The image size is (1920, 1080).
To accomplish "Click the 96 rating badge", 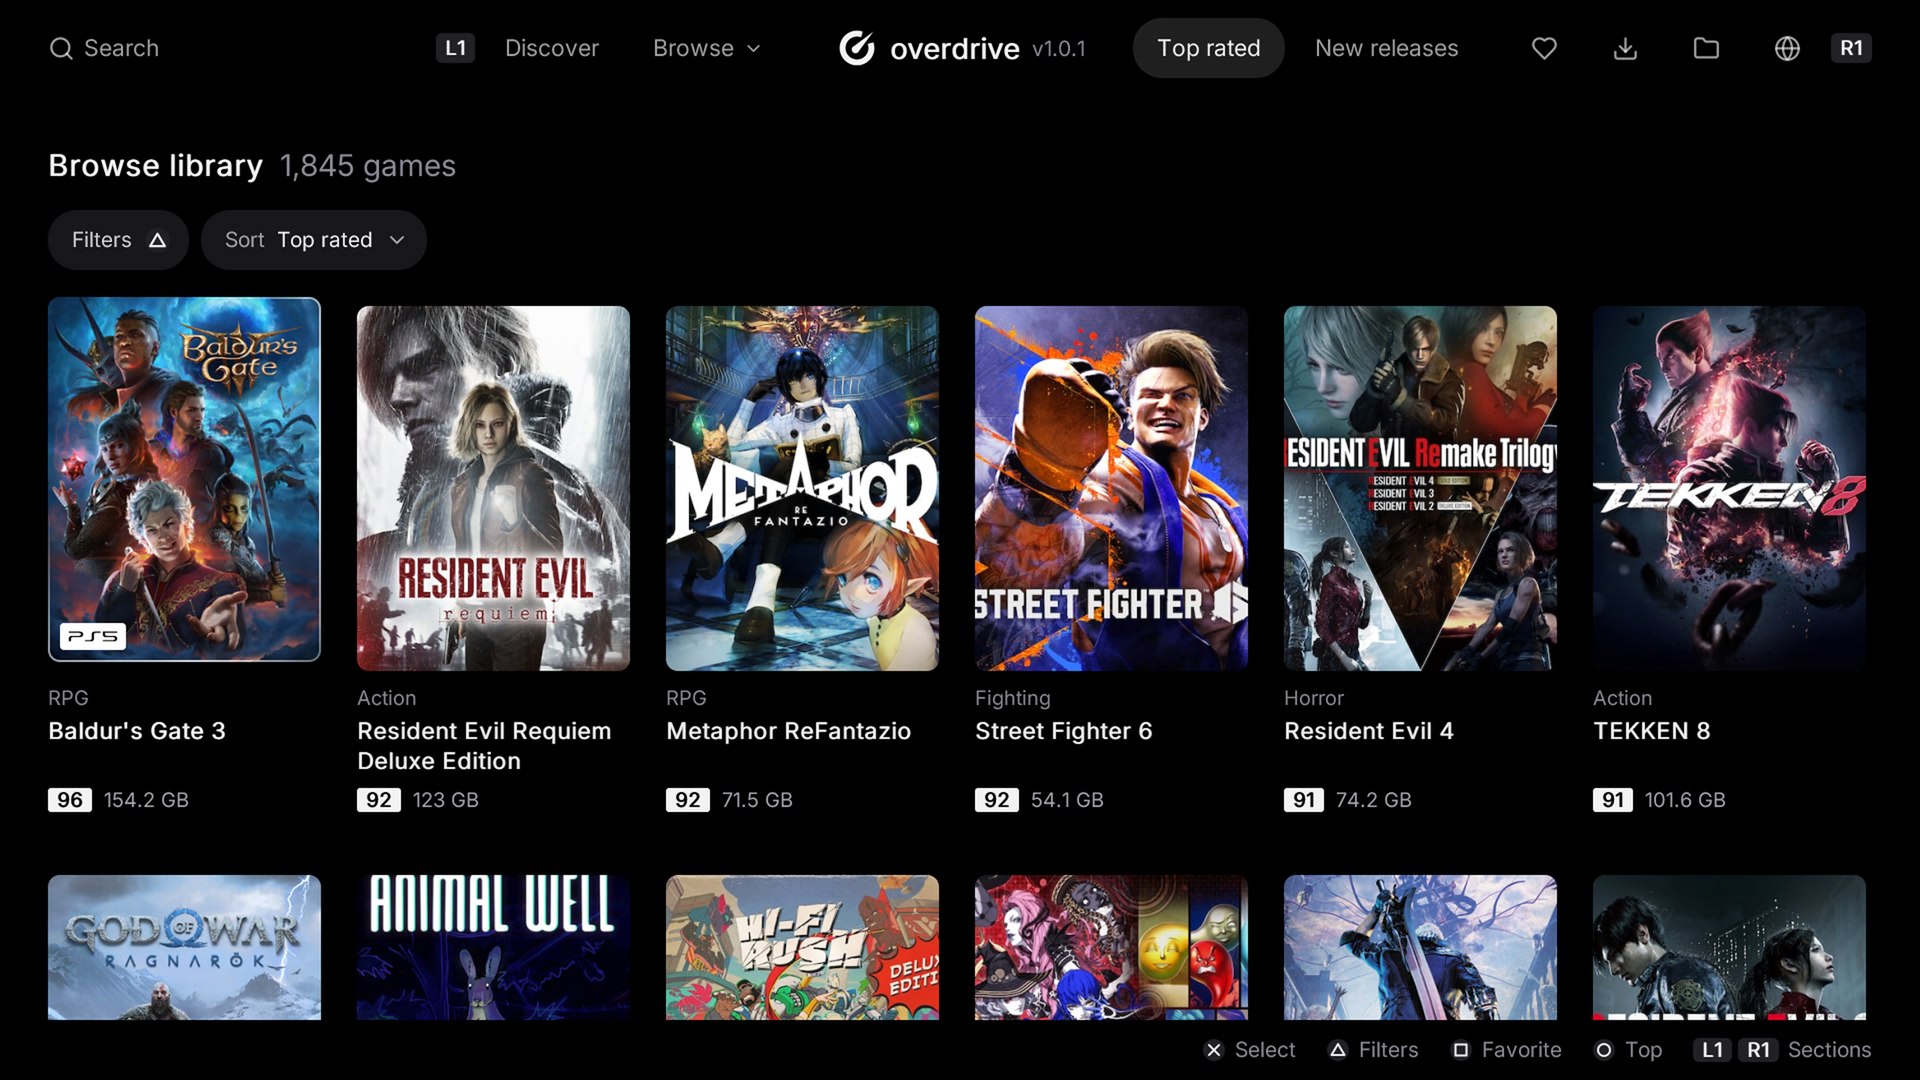I will (x=70, y=800).
